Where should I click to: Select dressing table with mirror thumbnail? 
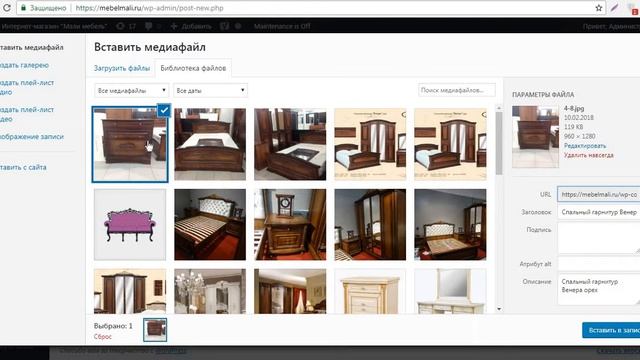pos(450,291)
